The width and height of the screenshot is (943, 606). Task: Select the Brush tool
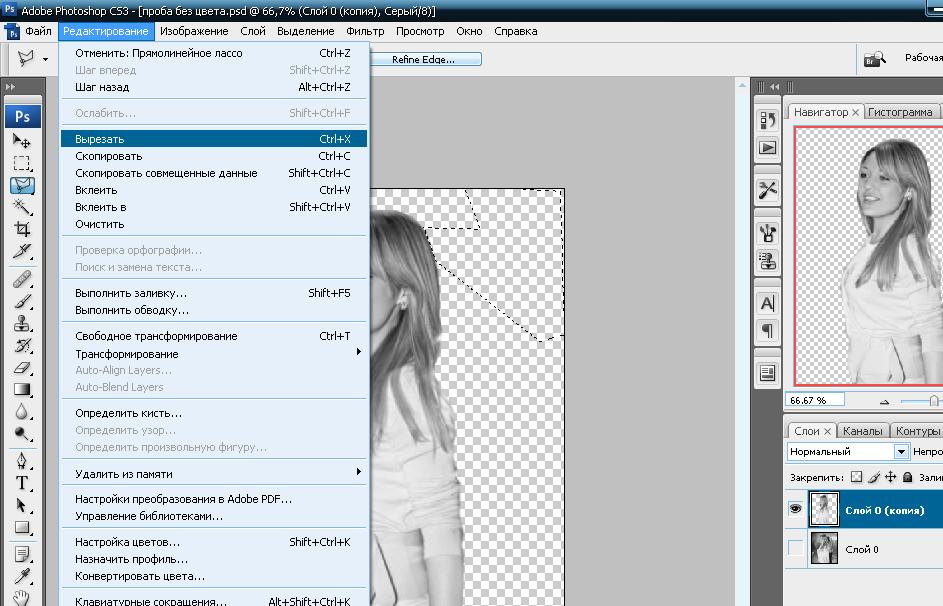coord(22,301)
